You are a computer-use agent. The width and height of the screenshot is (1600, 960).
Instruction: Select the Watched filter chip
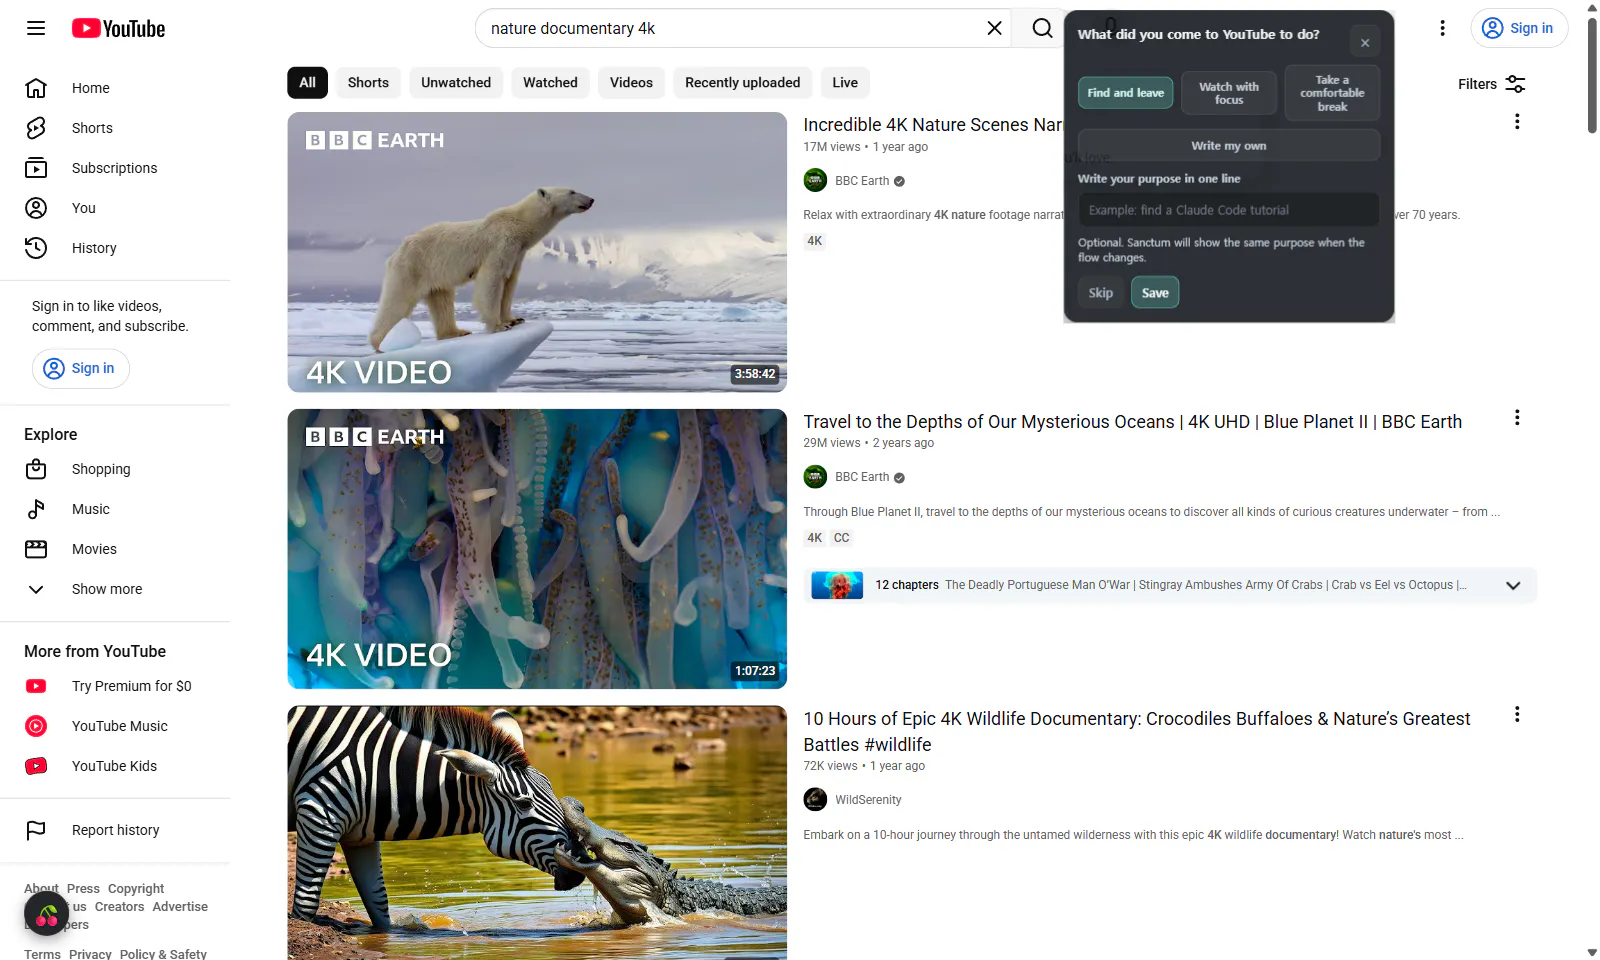coord(550,83)
